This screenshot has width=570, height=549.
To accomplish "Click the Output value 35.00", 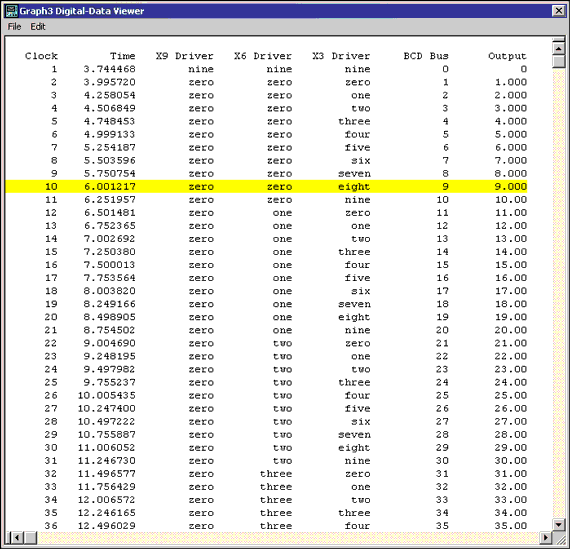I will 510,526.
